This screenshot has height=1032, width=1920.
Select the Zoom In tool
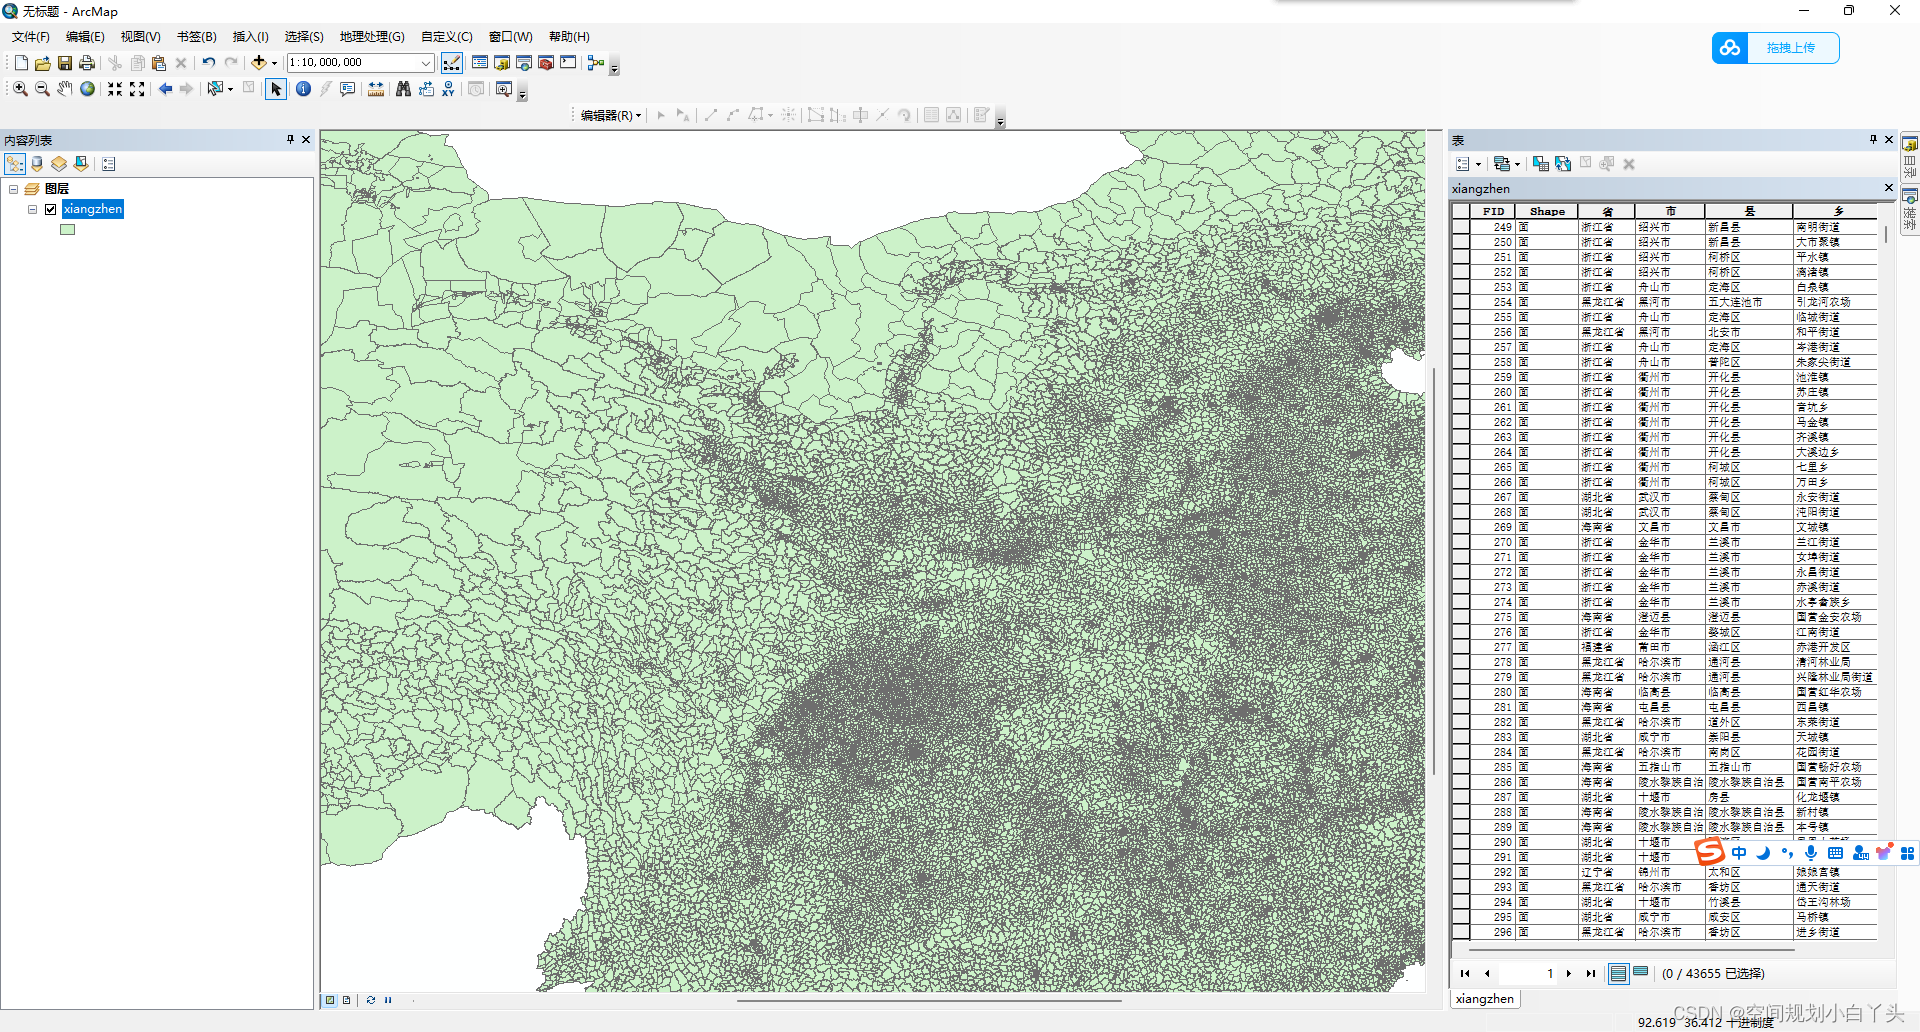pos(20,89)
